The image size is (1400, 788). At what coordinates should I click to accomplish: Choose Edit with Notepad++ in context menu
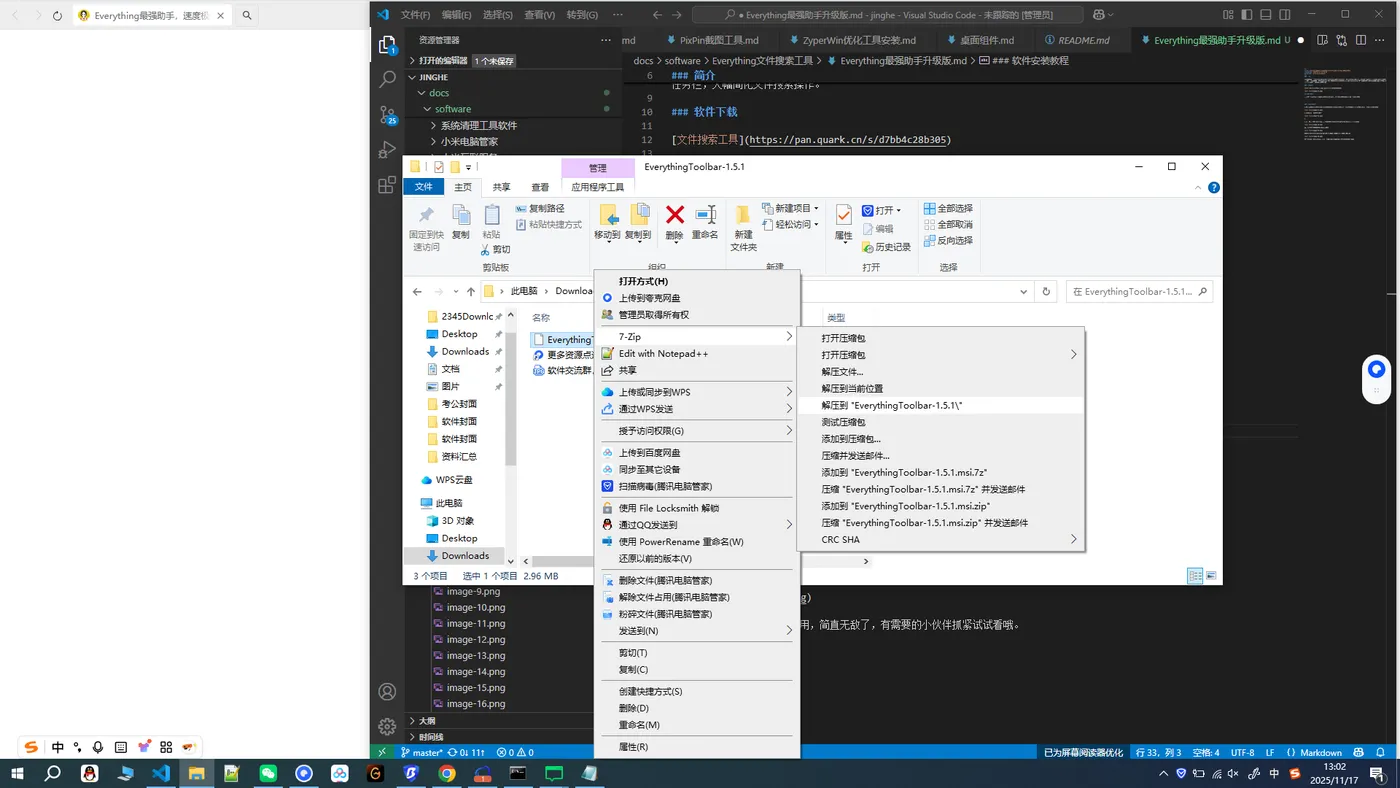tap(697, 354)
